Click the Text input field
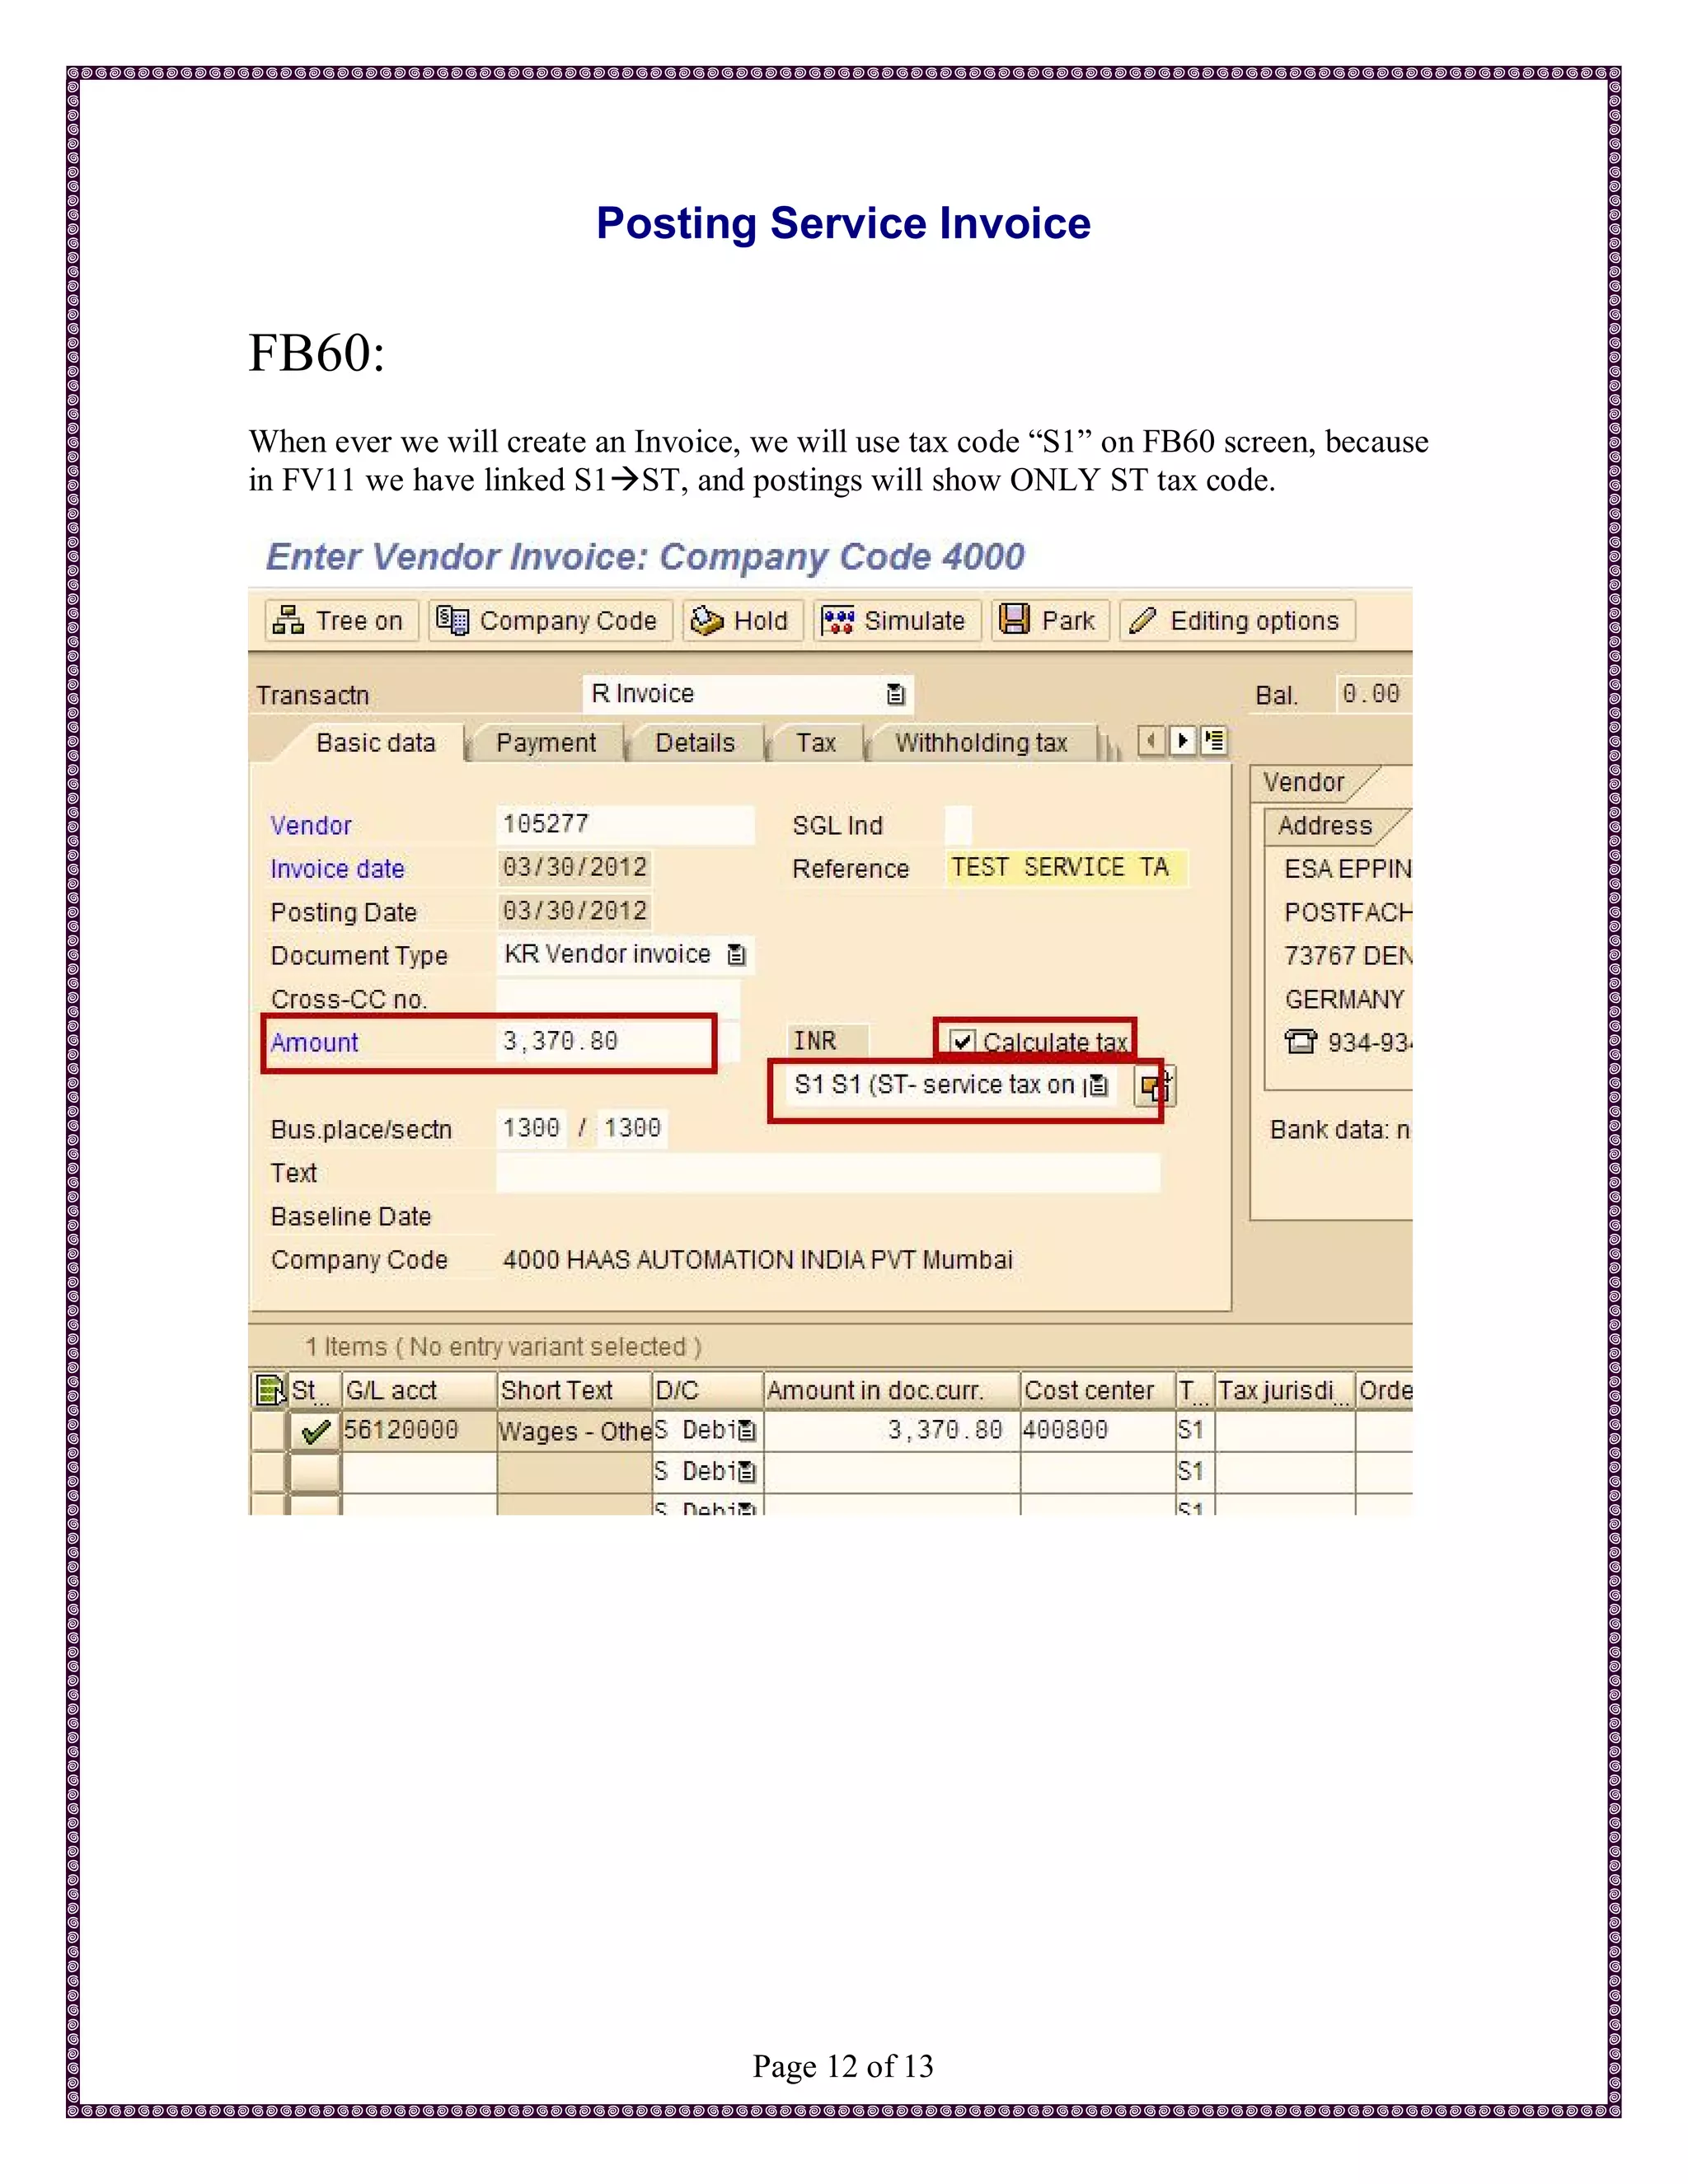The height and width of the screenshot is (2184, 1688). click(828, 1172)
